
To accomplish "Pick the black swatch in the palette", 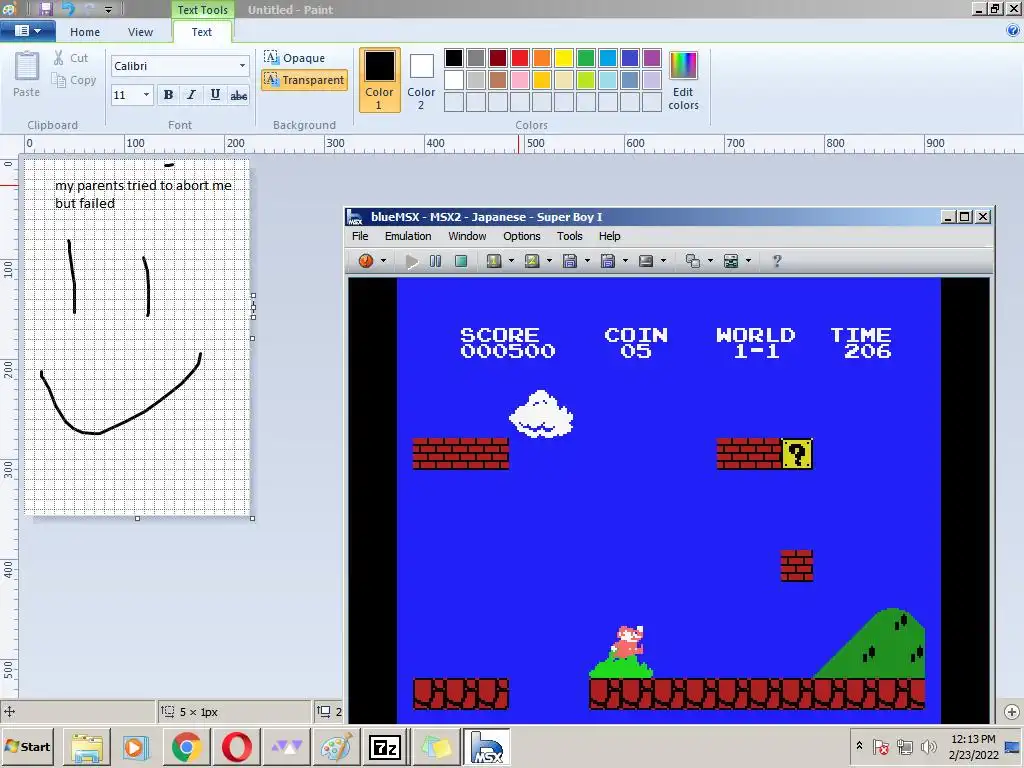I will click(x=454, y=58).
